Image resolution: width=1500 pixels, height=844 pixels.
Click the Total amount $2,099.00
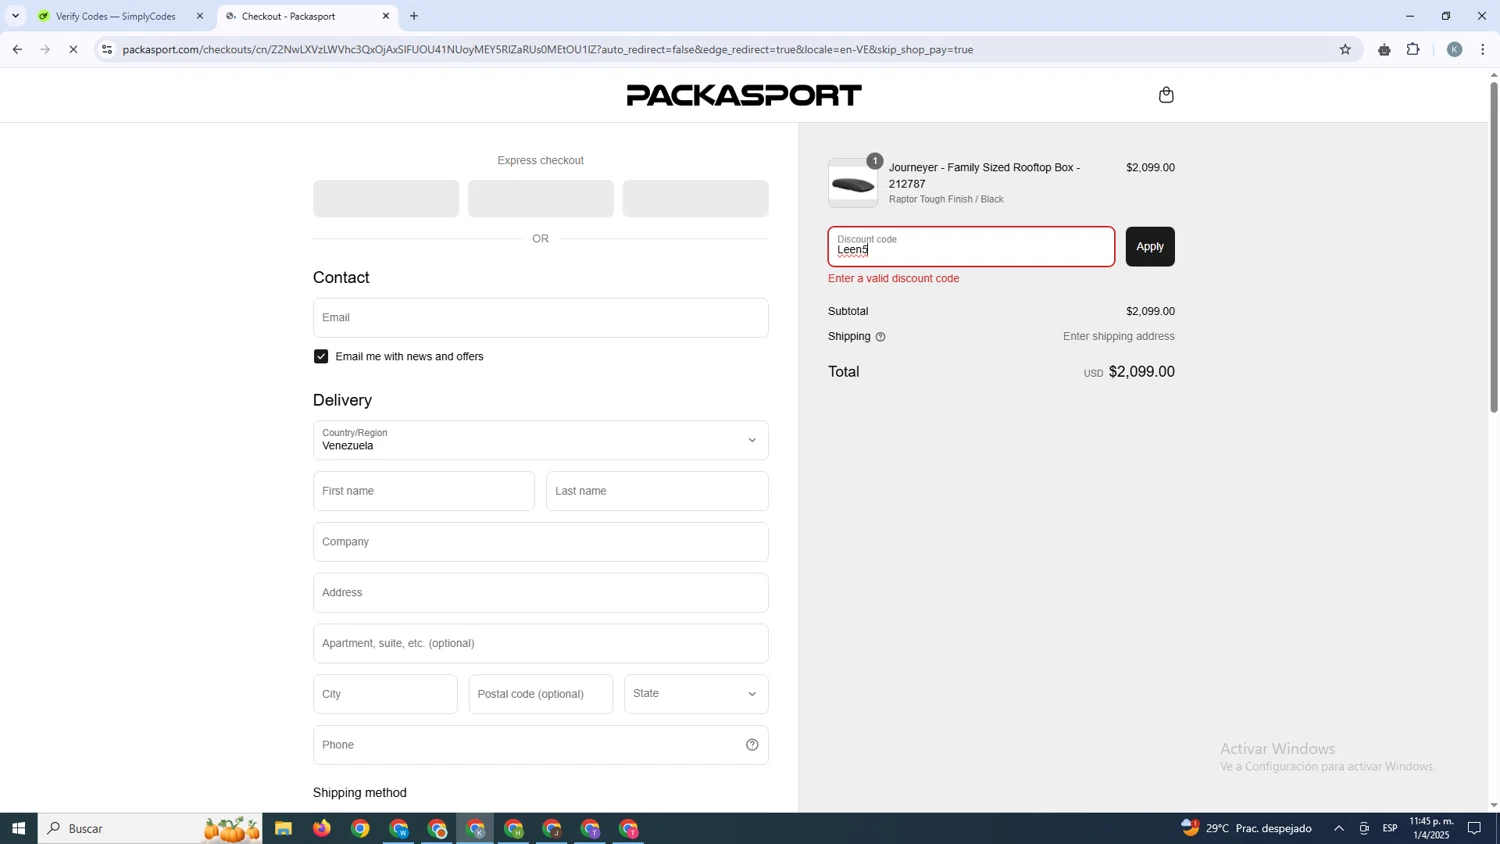(1142, 372)
